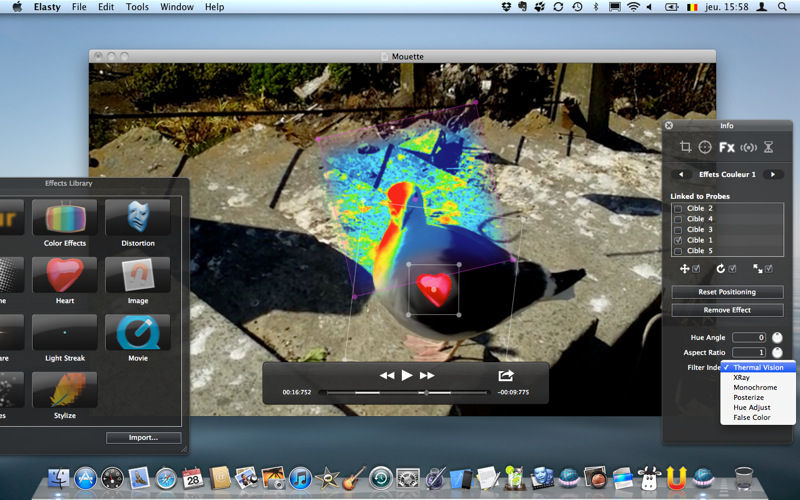Switch to the Fx effects tab
Screen dimensions: 800x500
(x=727, y=147)
